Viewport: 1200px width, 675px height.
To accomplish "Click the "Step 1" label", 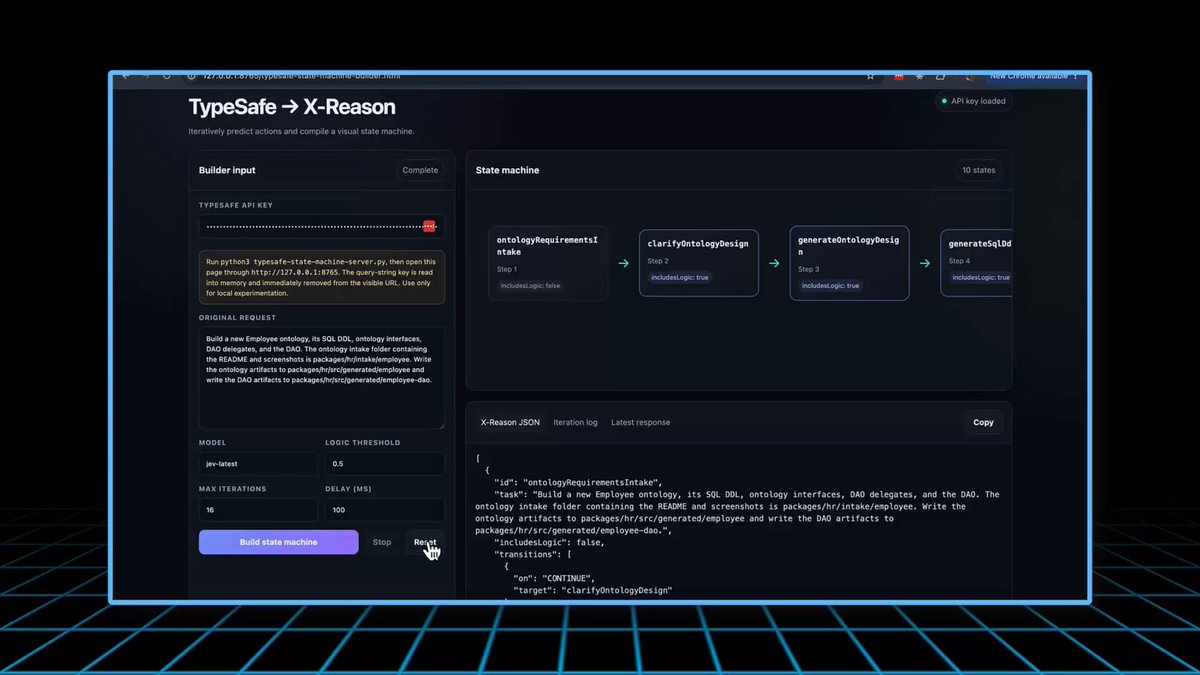I will click(507, 269).
